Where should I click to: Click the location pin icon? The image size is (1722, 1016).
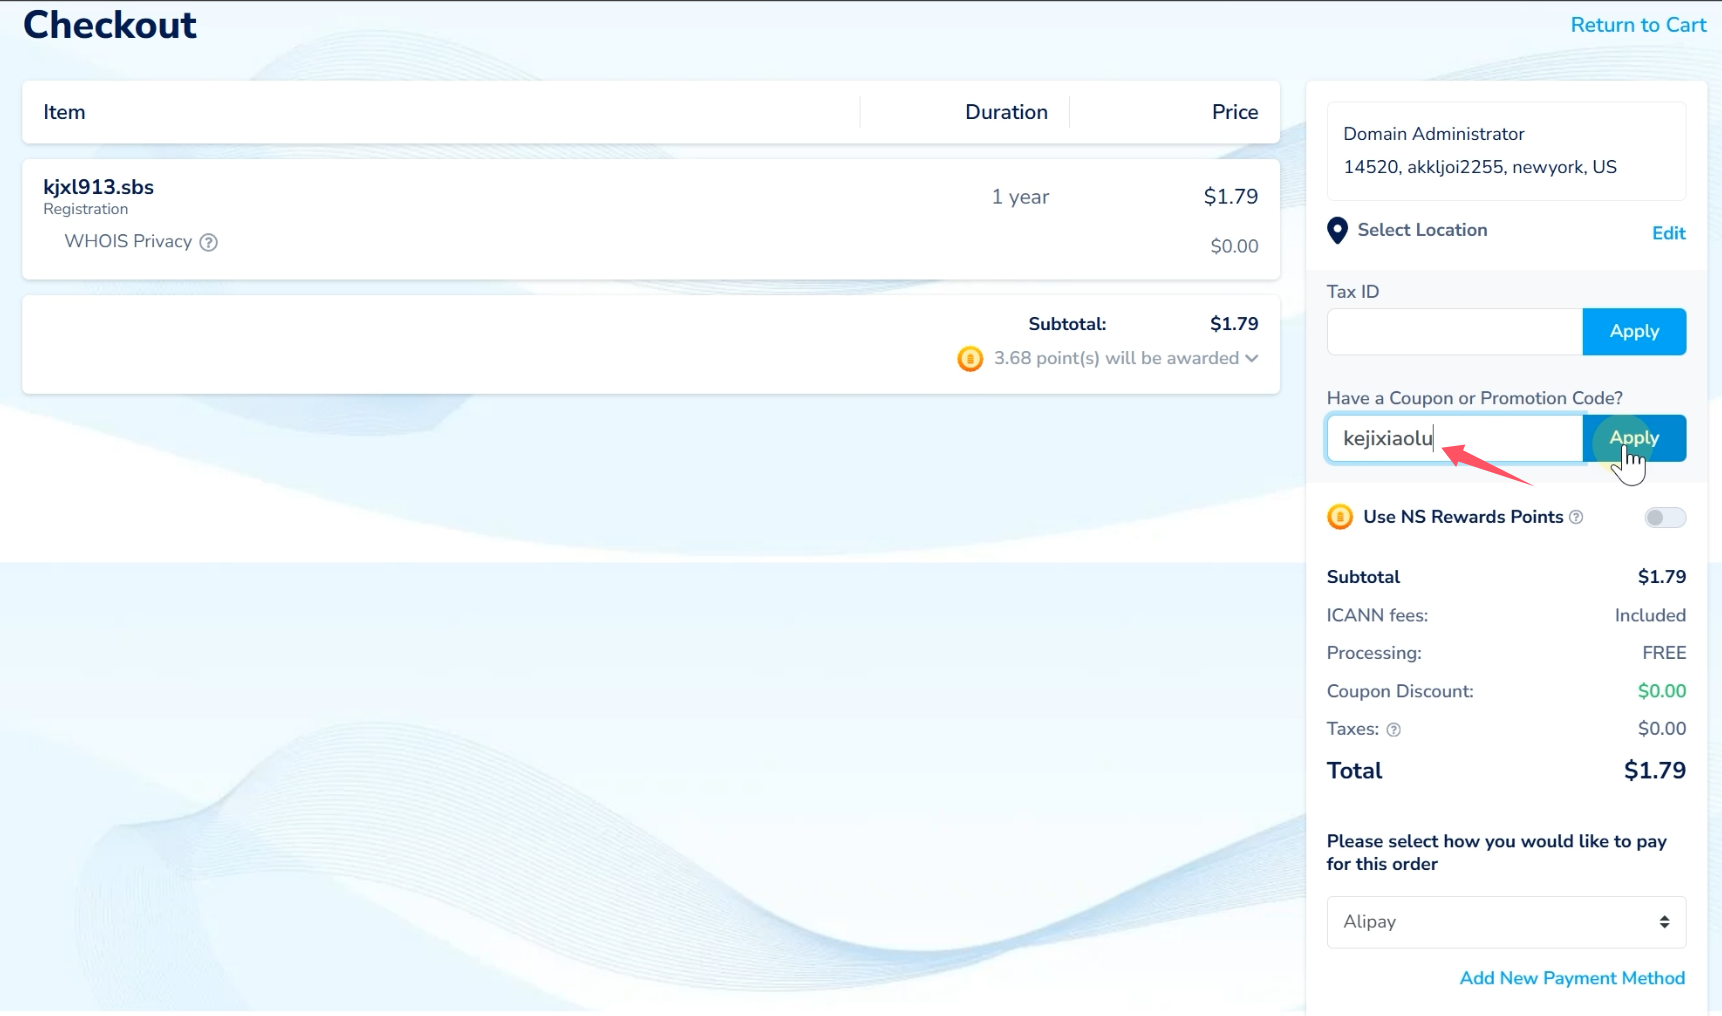[1337, 231]
